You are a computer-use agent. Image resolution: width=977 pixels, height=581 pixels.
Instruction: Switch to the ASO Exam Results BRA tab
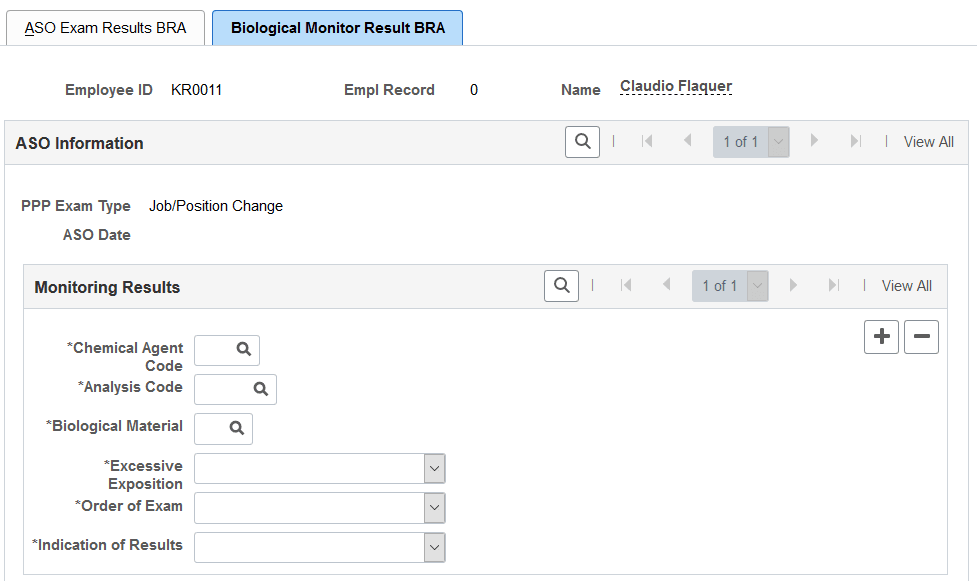[105, 27]
